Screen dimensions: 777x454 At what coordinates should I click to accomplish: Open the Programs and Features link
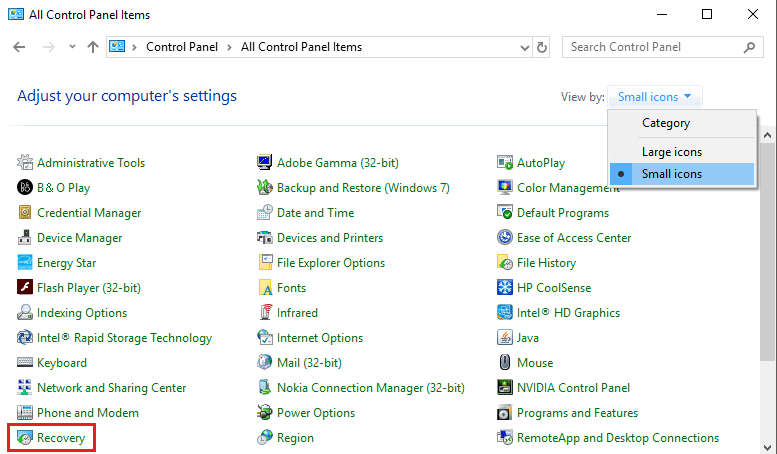577,413
